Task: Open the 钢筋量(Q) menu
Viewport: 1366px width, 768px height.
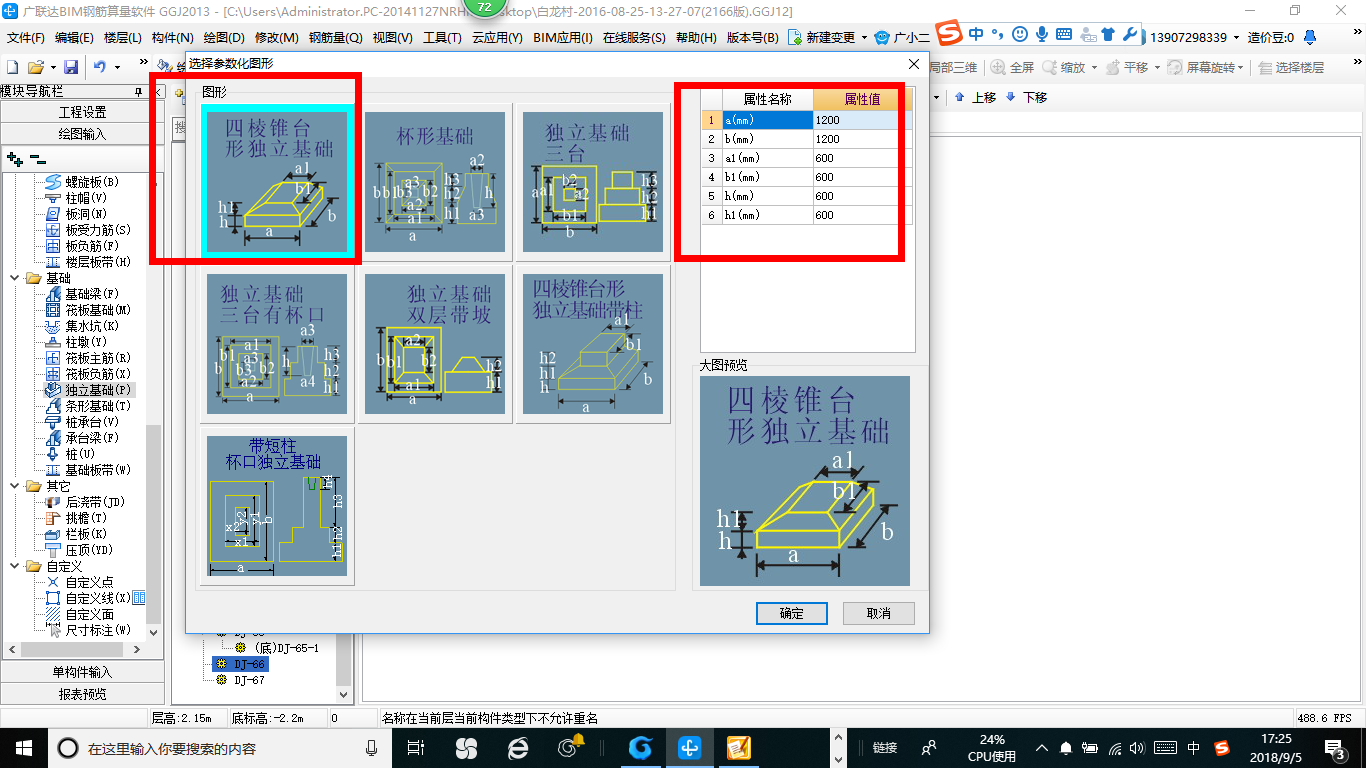Action: [x=336, y=38]
